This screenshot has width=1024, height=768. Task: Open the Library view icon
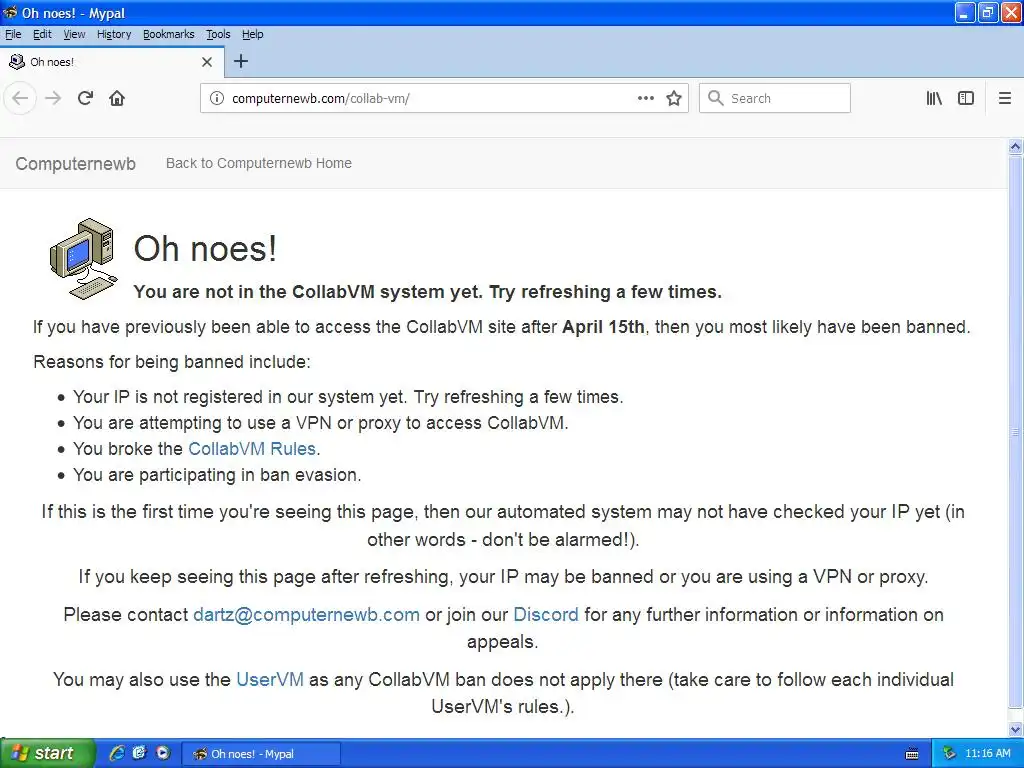pos(934,99)
